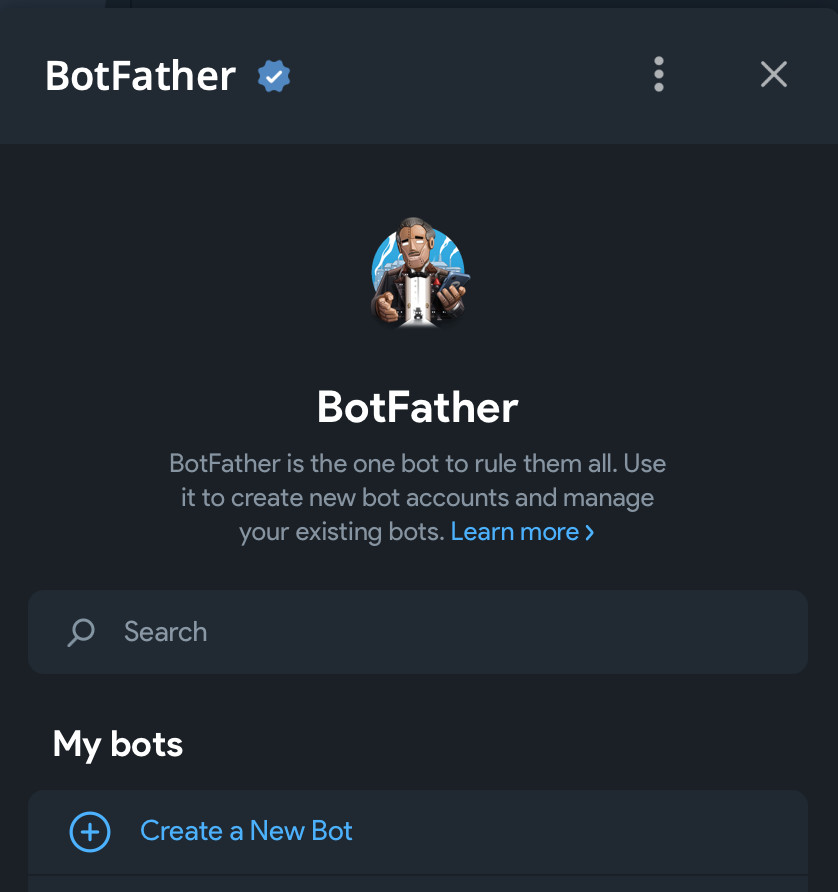The image size is (838, 892).
Task: Open the BotFather avatar picture
Action: coord(418,271)
